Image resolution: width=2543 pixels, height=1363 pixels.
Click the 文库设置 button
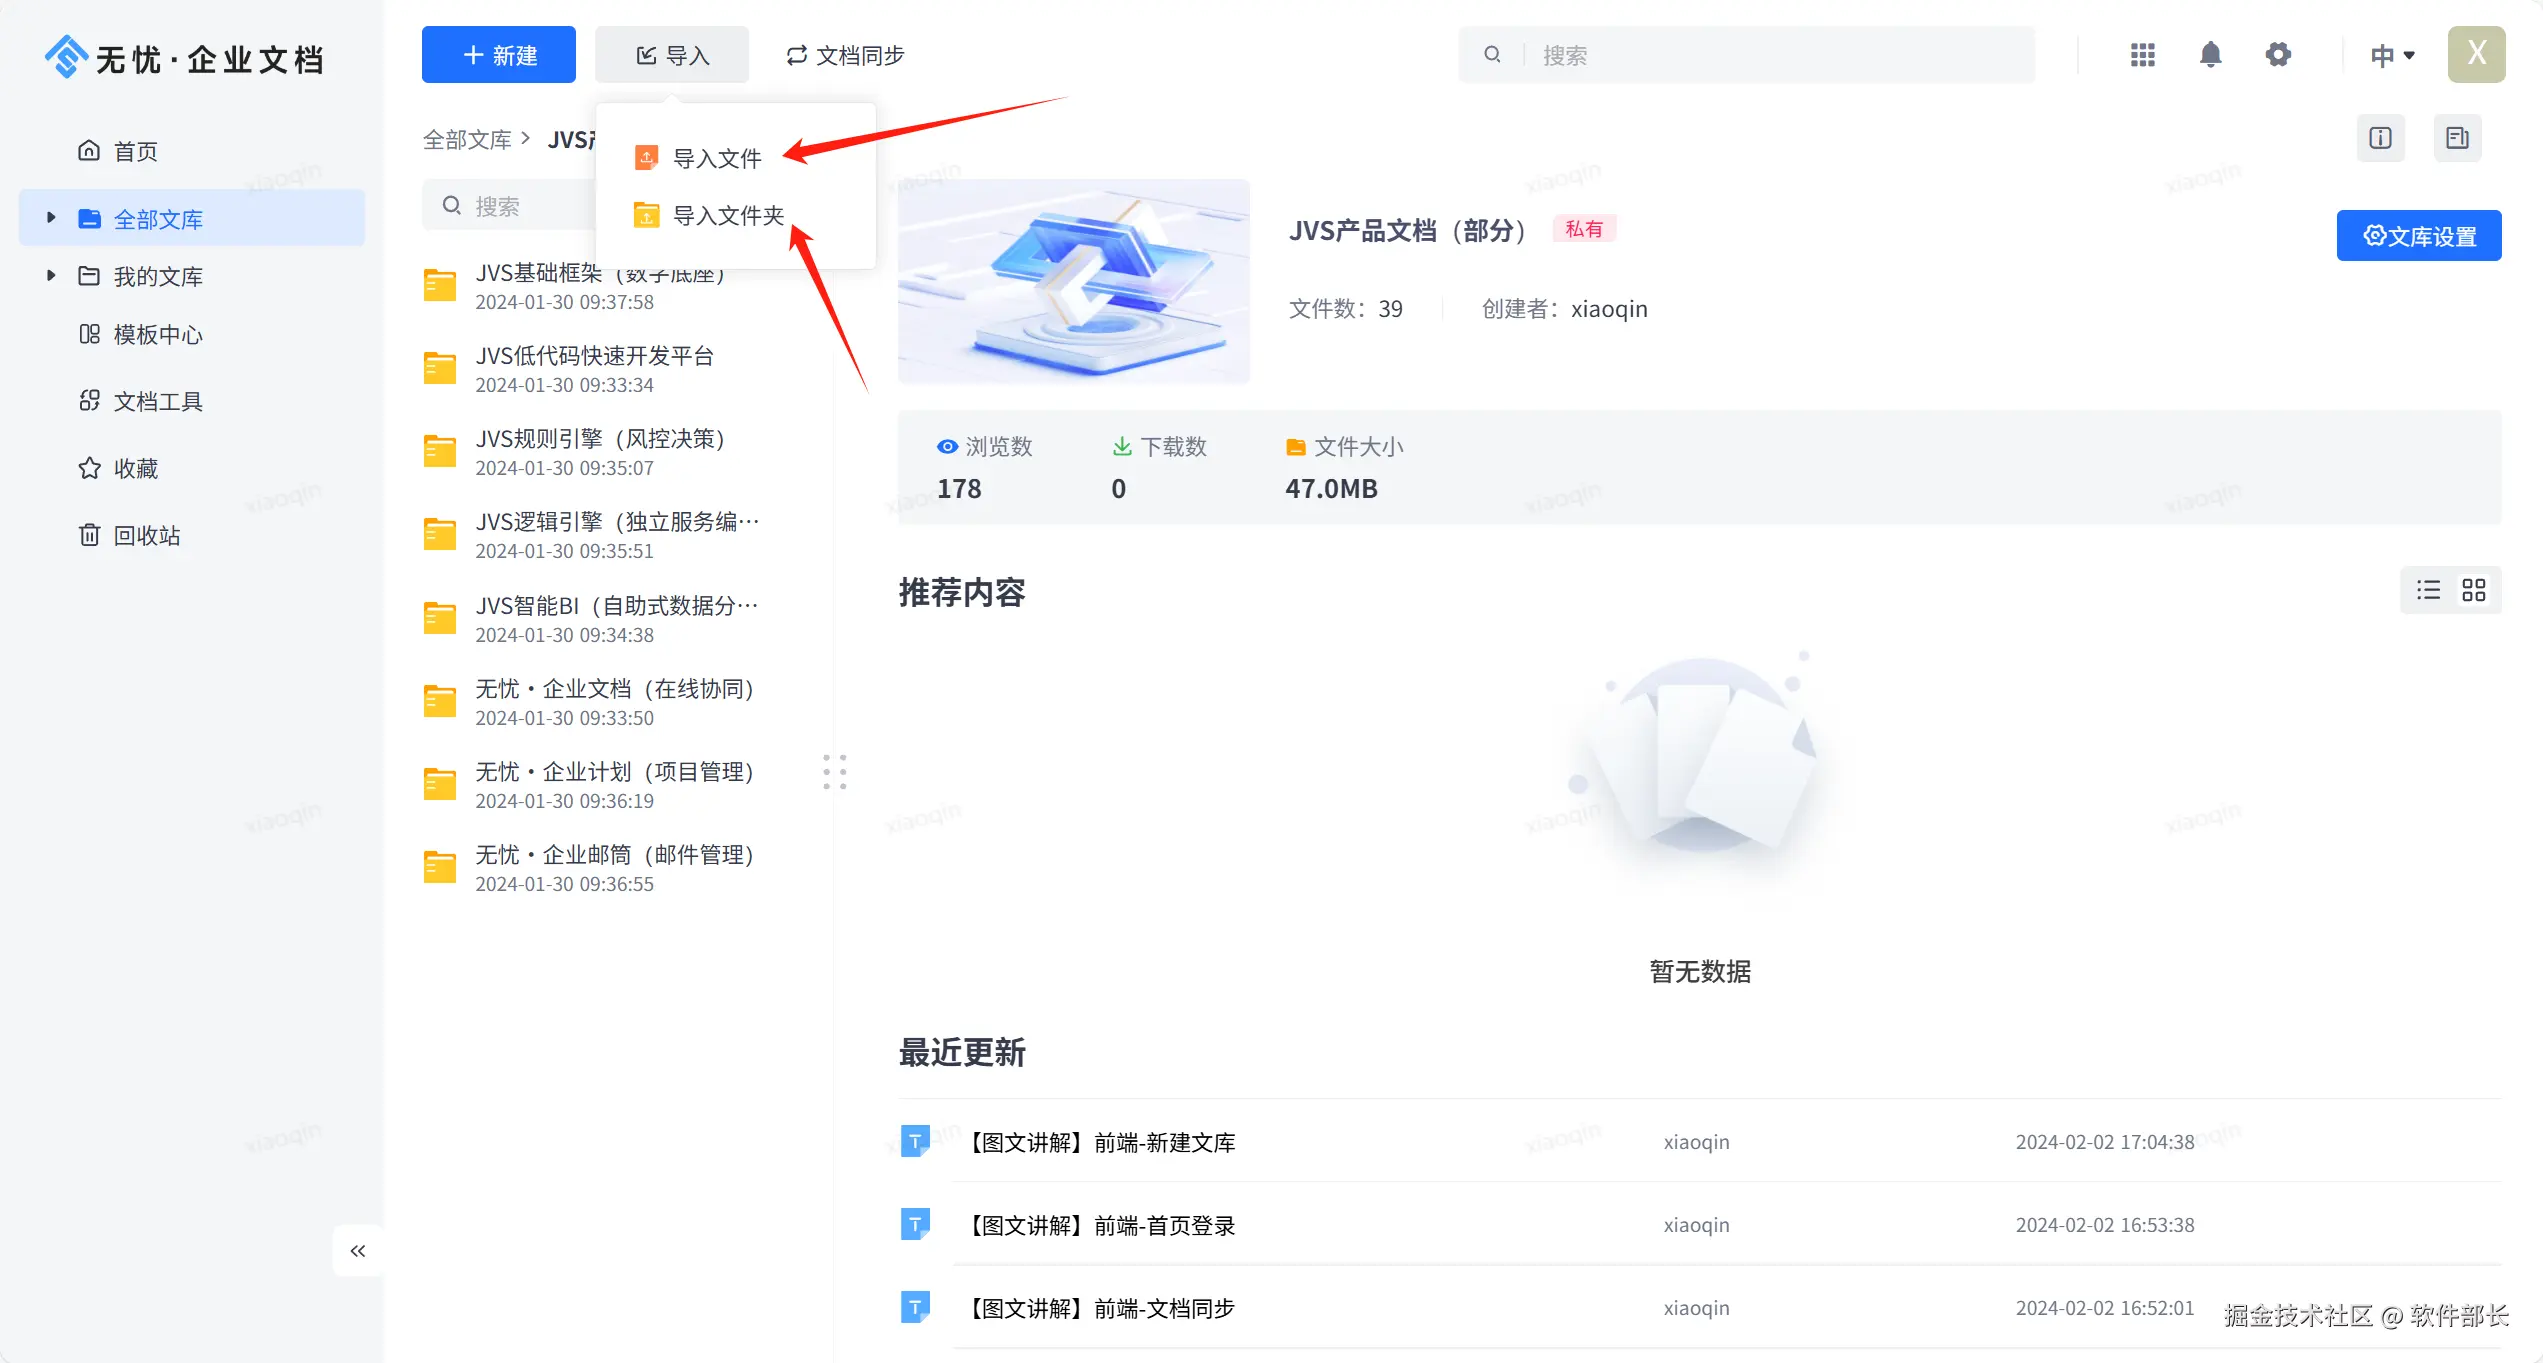[2418, 236]
